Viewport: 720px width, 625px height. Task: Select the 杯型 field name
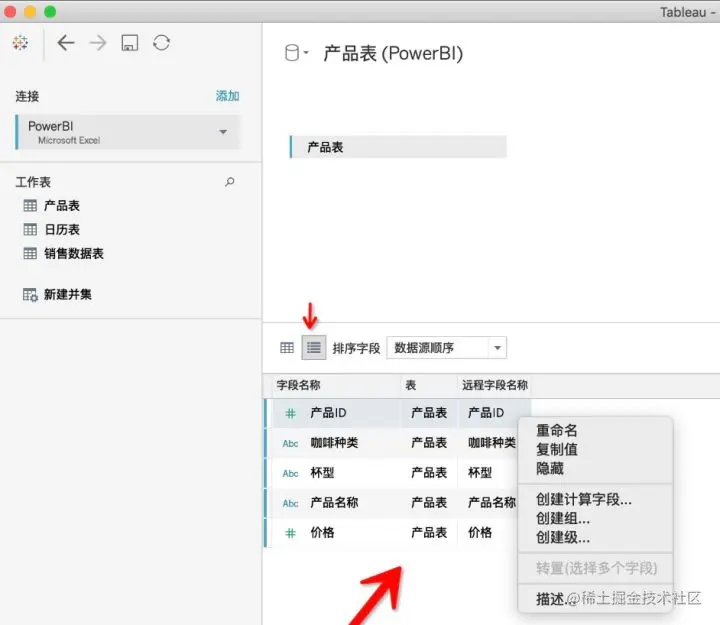322,473
